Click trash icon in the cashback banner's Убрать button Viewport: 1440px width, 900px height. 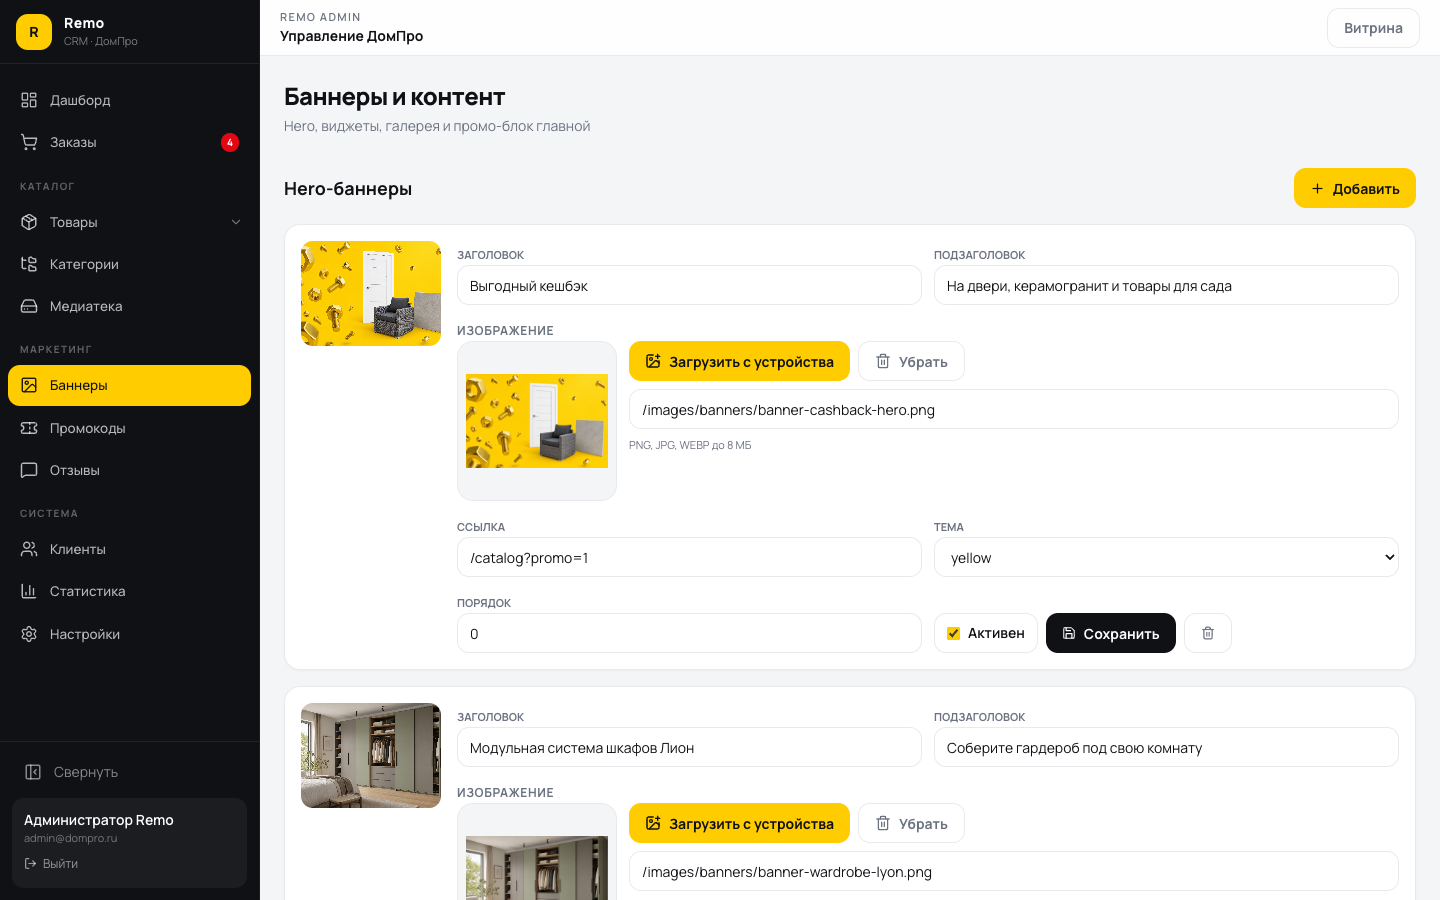pyautogui.click(x=883, y=361)
